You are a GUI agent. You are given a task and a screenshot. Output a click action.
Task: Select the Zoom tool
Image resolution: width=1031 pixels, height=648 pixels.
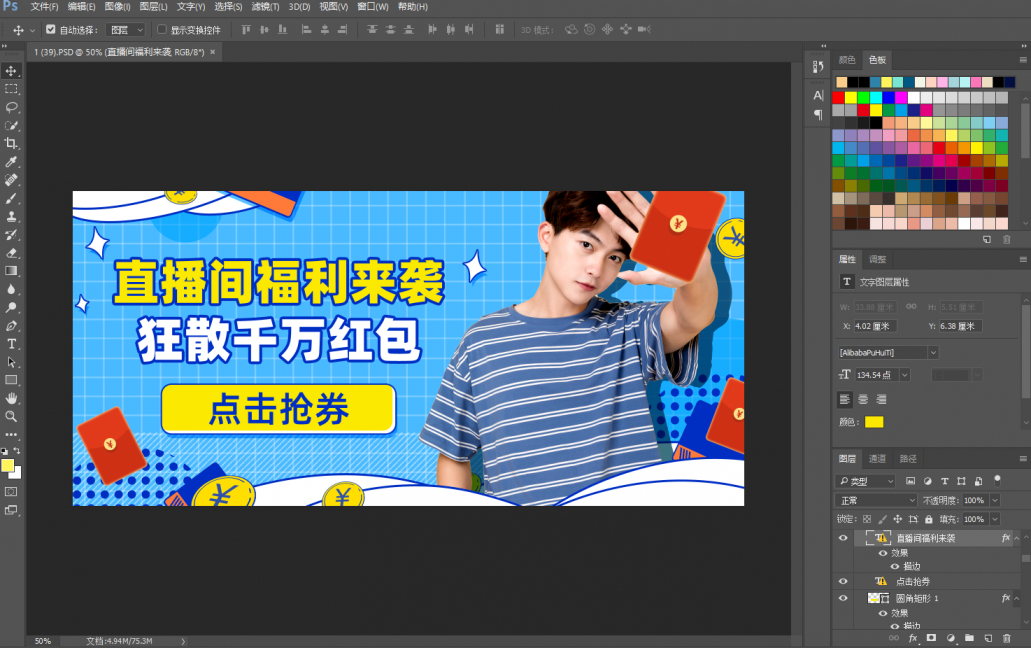click(12, 414)
